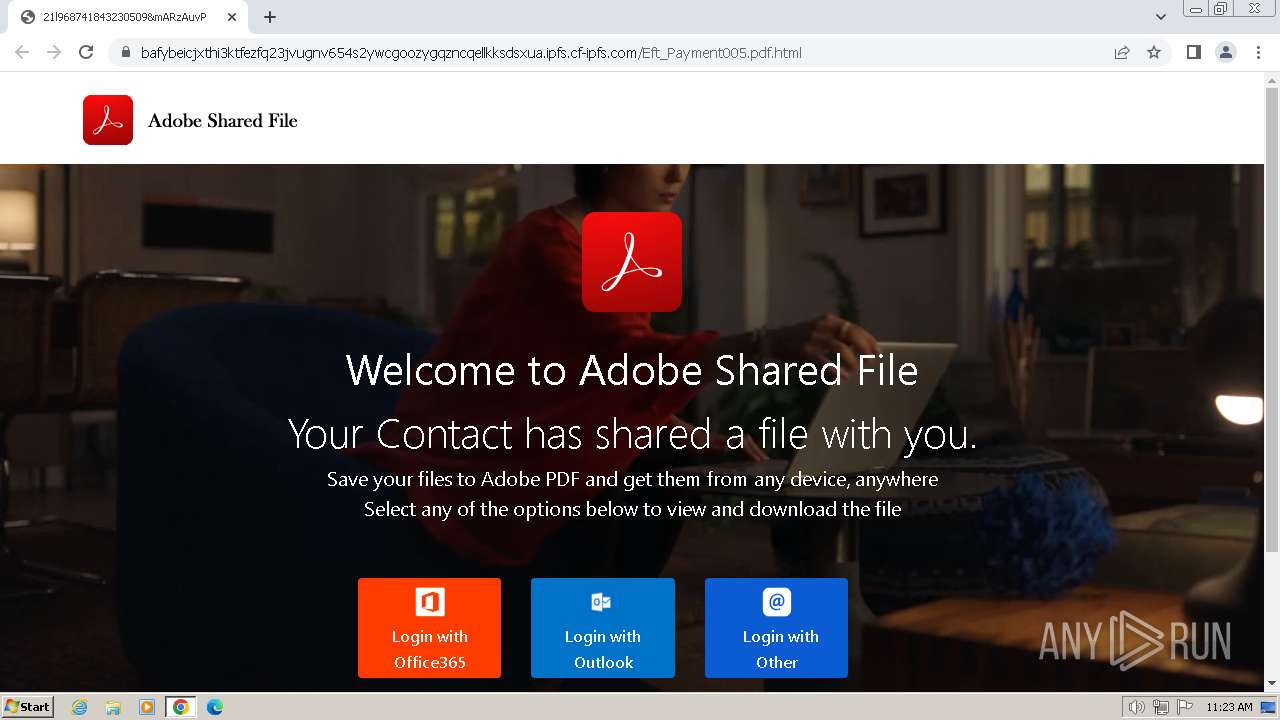The image size is (1280, 720).
Task: Click the volume speaker tray icon
Action: (1137, 707)
